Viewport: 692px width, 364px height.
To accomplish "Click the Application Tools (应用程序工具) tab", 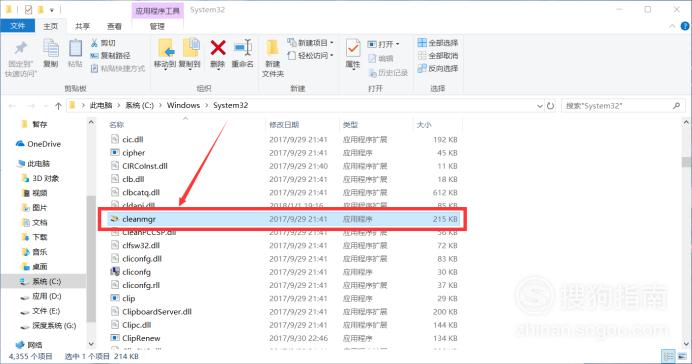I will 157,11.
